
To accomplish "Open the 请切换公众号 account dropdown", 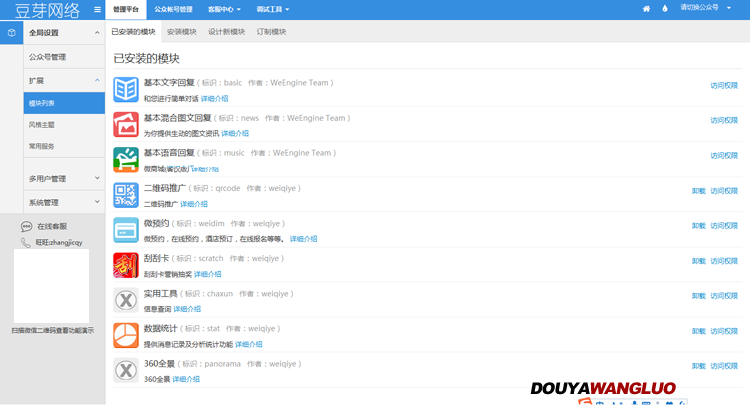I will [x=706, y=8].
